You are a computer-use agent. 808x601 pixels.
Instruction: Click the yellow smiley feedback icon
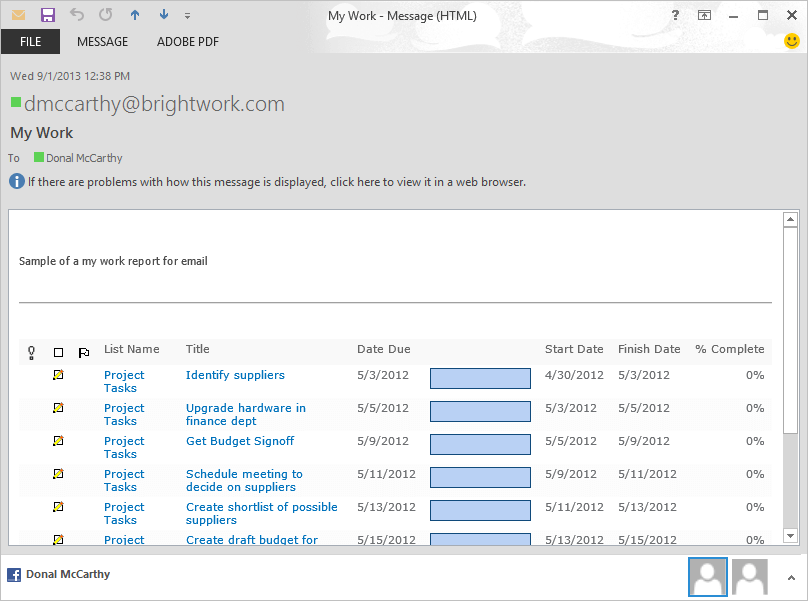point(792,42)
